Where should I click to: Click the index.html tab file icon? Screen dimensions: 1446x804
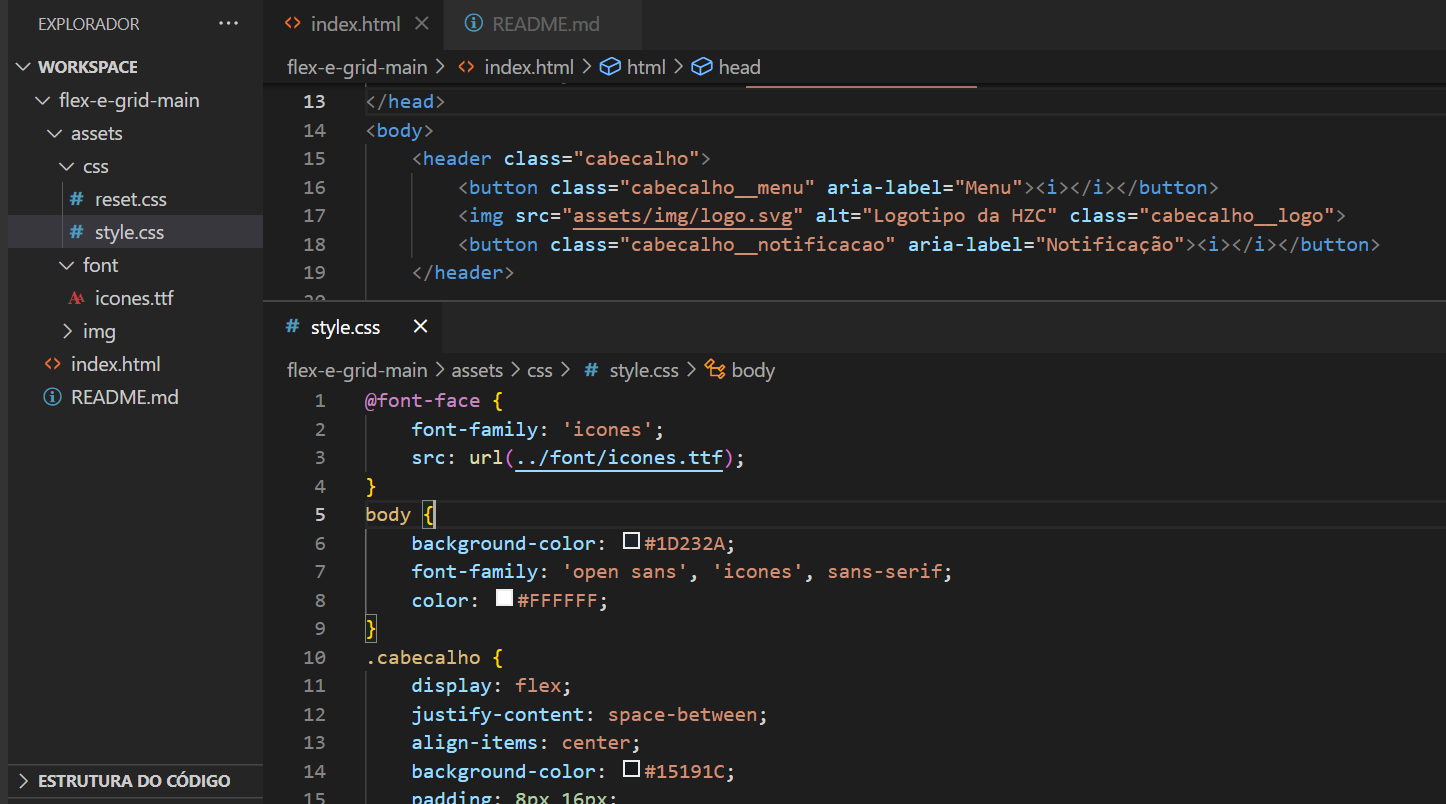(292, 24)
